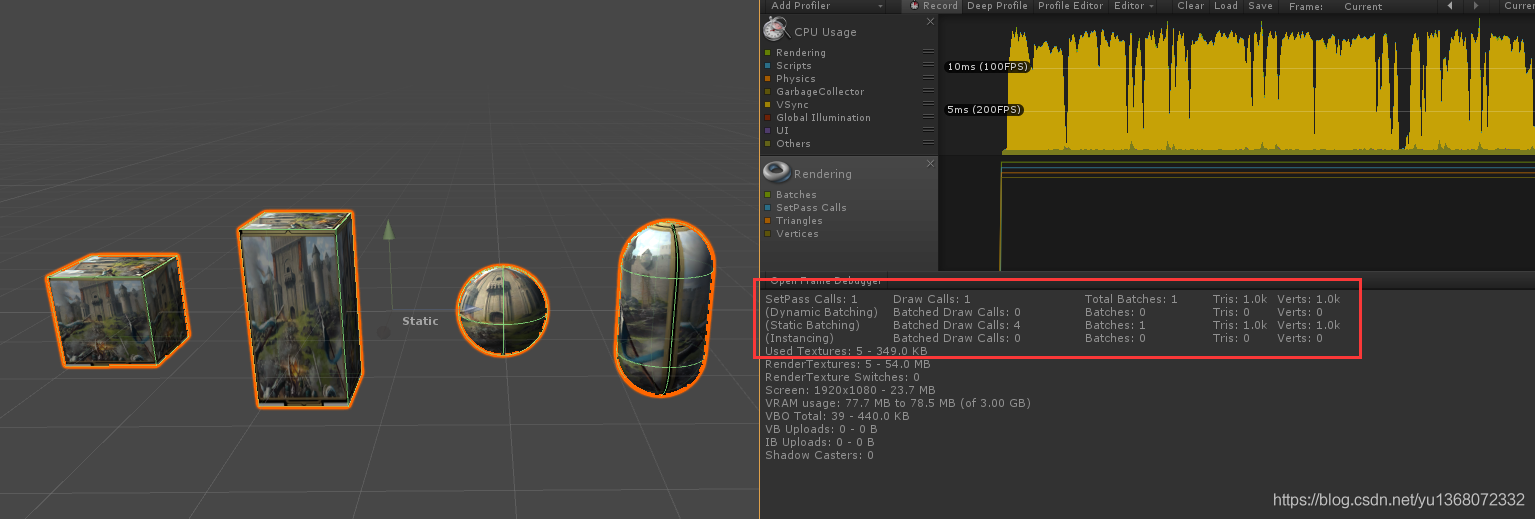The width and height of the screenshot is (1535, 519).
Task: Click the CPU Usage stopwatch icon
Action: [x=776, y=30]
